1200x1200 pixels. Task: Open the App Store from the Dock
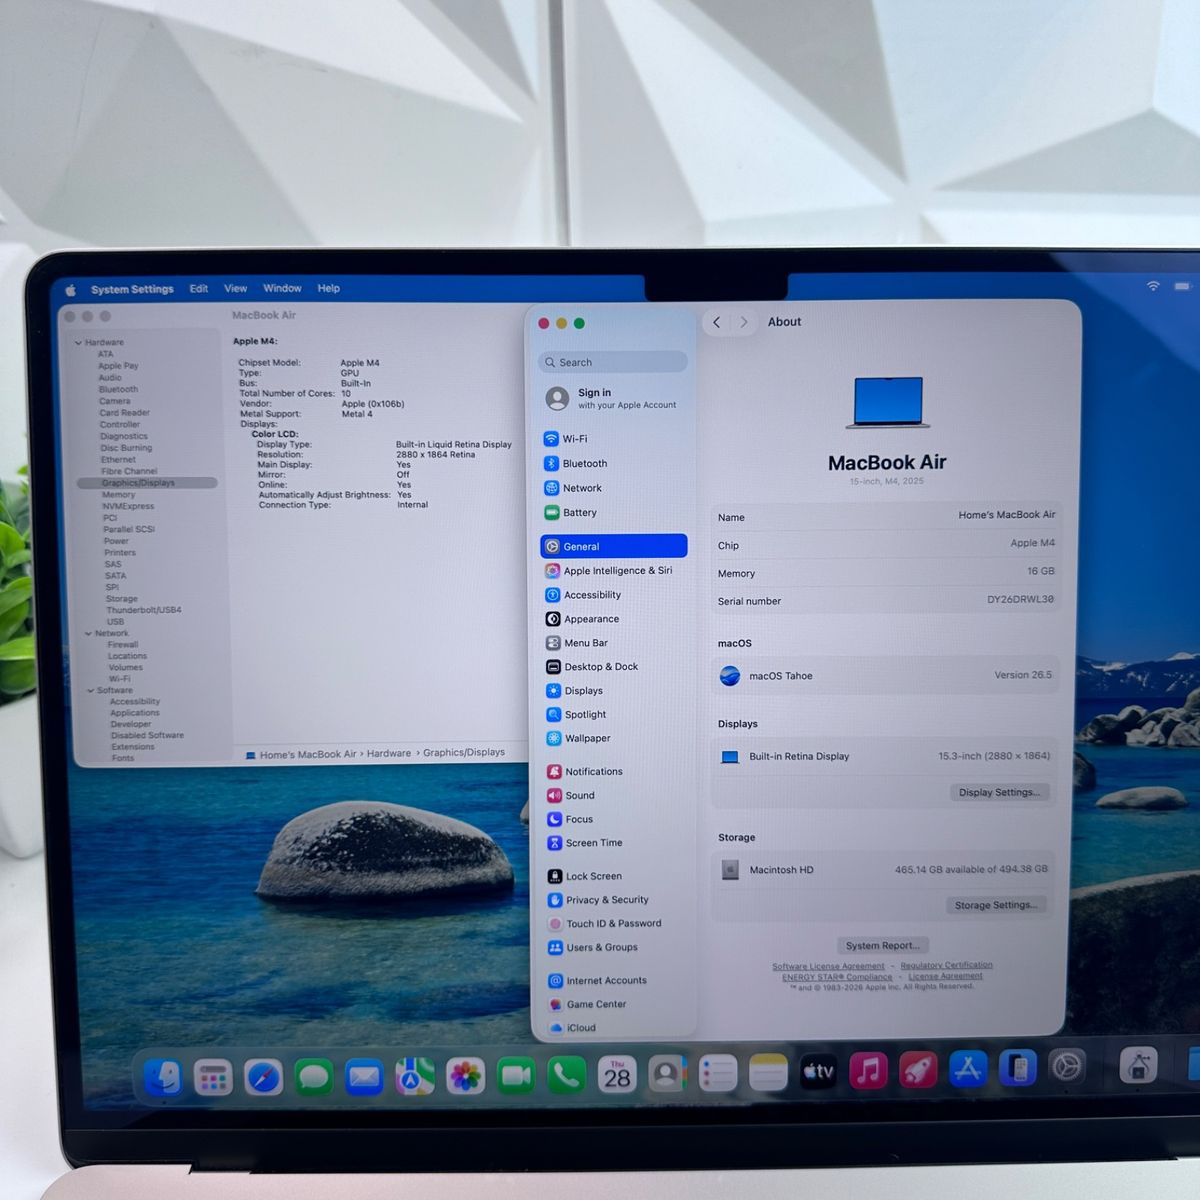click(x=968, y=1069)
